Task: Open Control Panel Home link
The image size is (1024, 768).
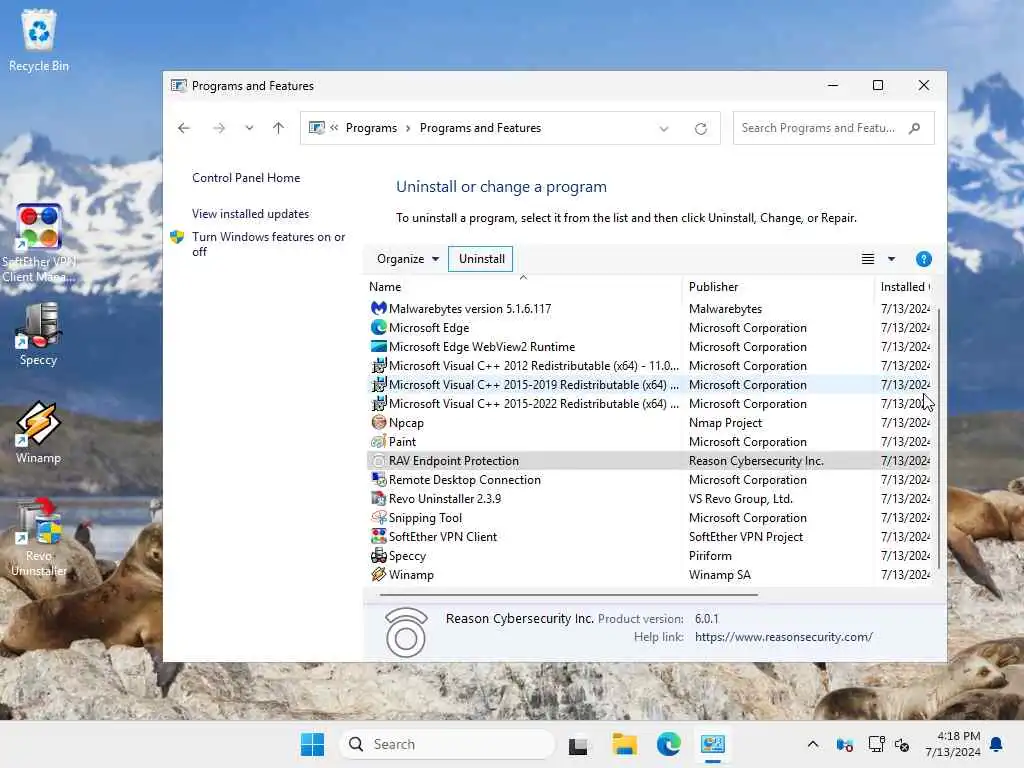Action: pyautogui.click(x=246, y=178)
